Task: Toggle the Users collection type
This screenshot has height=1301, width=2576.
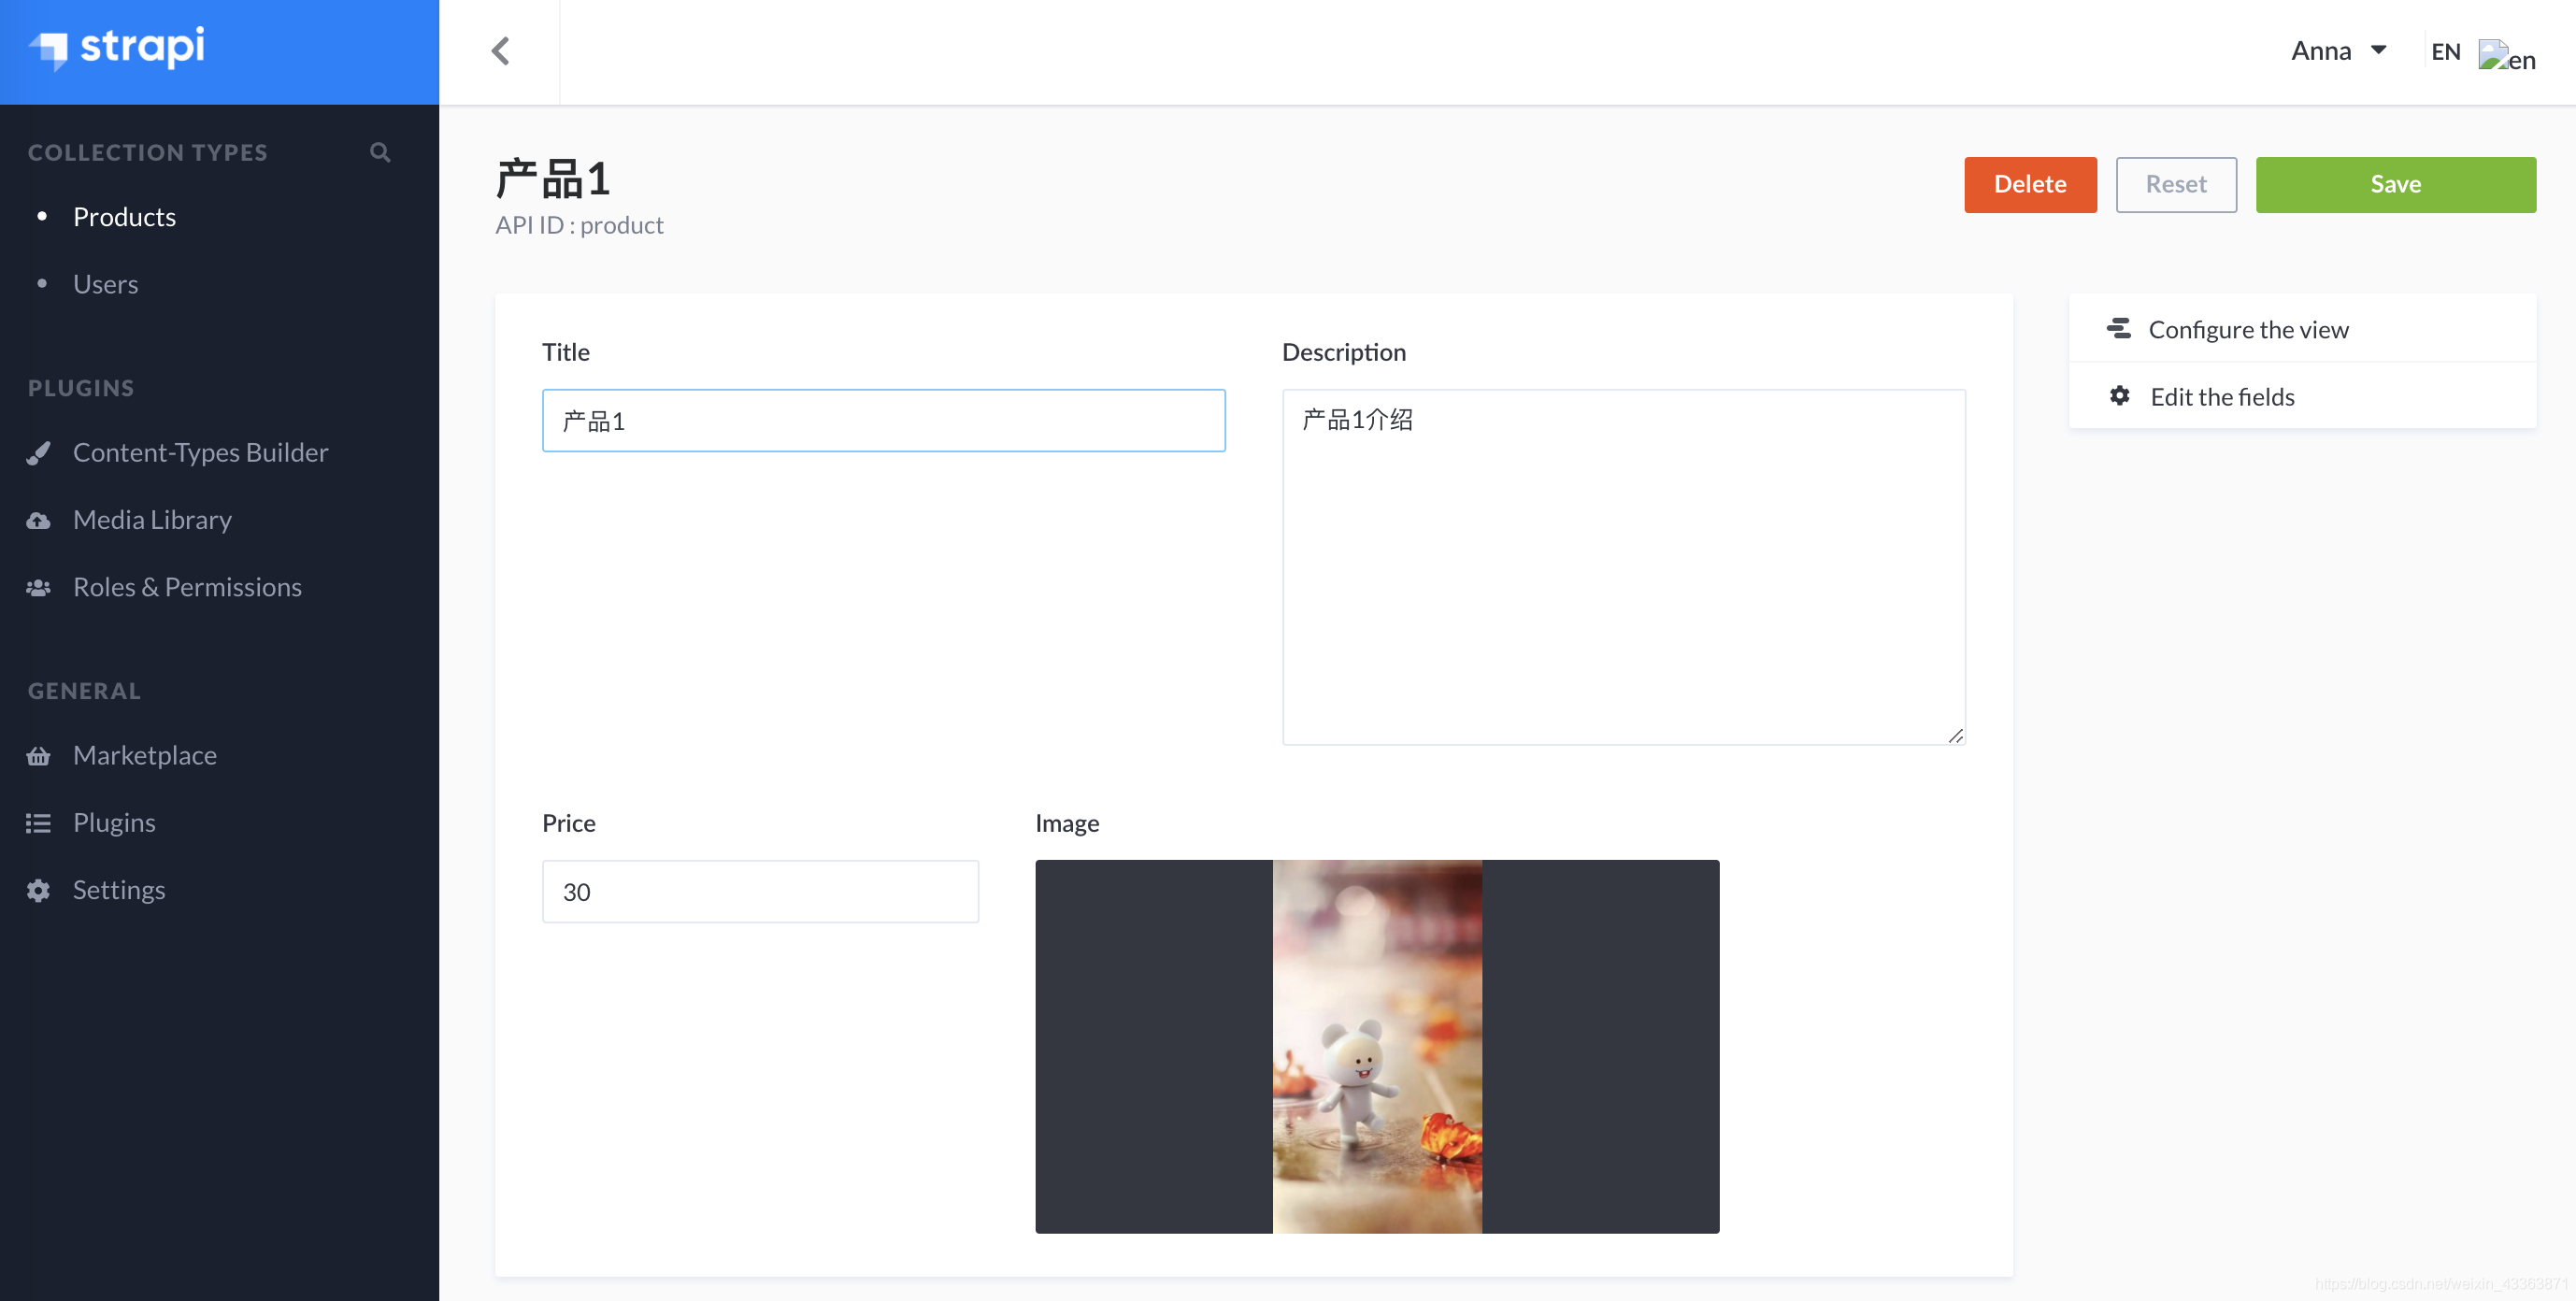Action: coord(105,282)
